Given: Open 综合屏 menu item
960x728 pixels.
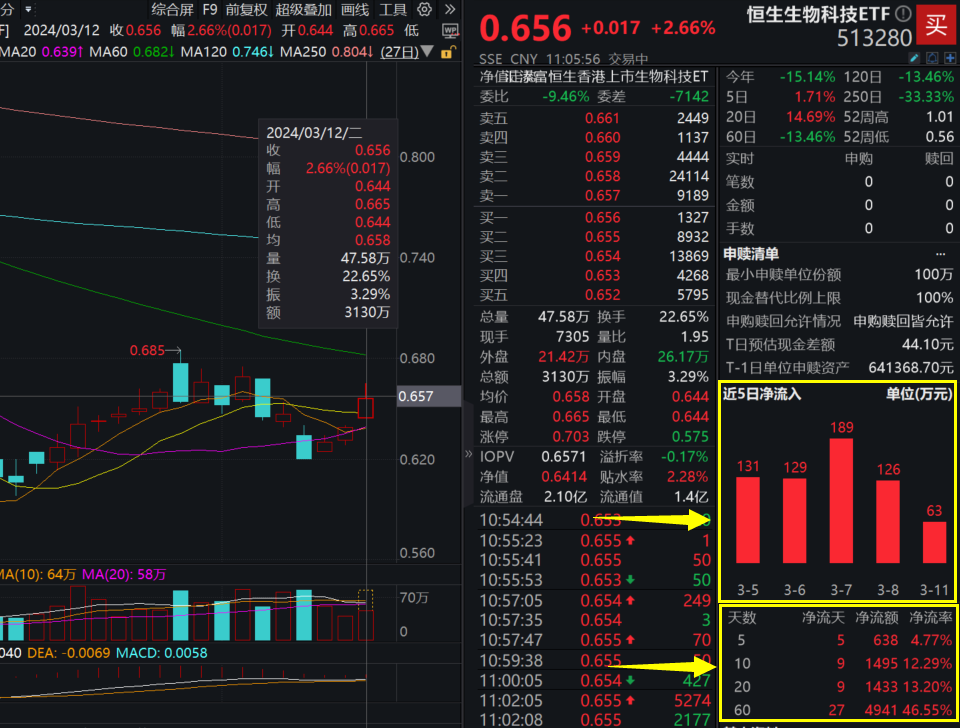Looking at the screenshot, I should tap(173, 9).
